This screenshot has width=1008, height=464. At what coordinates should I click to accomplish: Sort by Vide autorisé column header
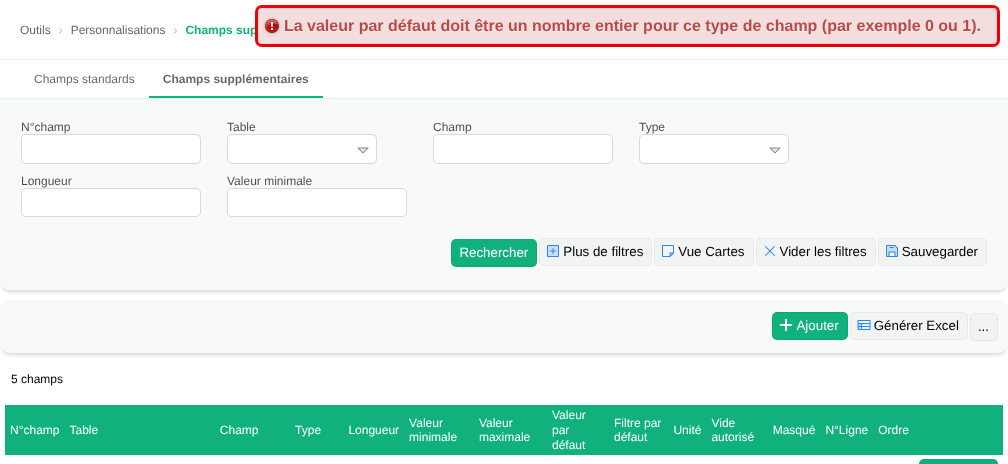(x=732, y=430)
